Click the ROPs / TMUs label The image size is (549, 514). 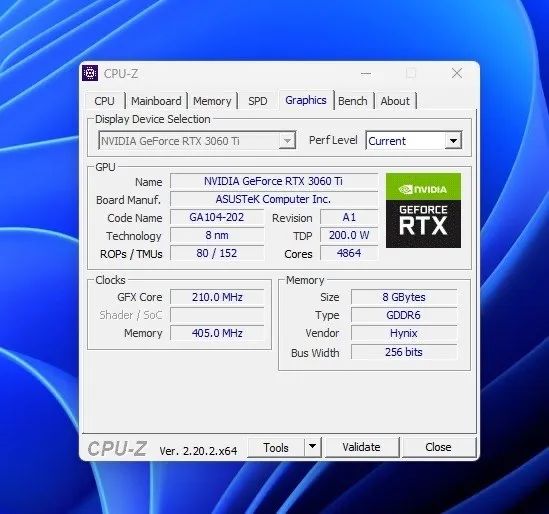131,254
